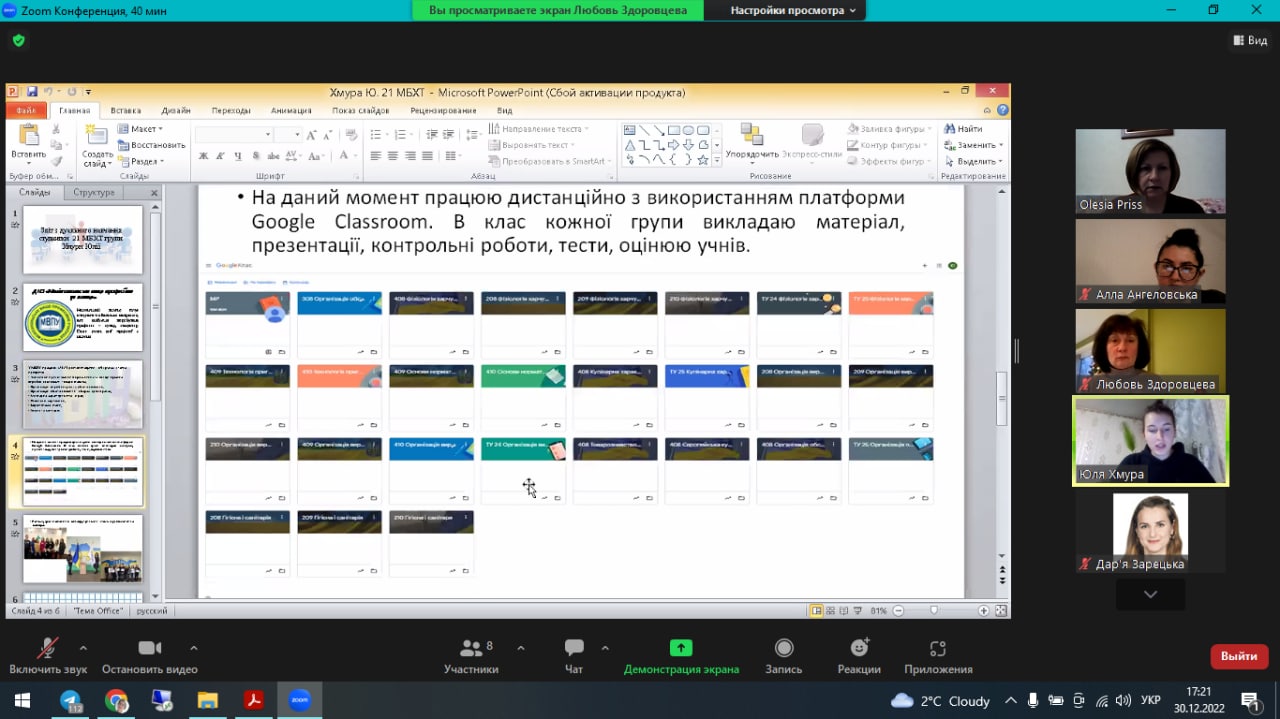Switch to Структура outline tab
The height and width of the screenshot is (719, 1280).
pos(94,192)
